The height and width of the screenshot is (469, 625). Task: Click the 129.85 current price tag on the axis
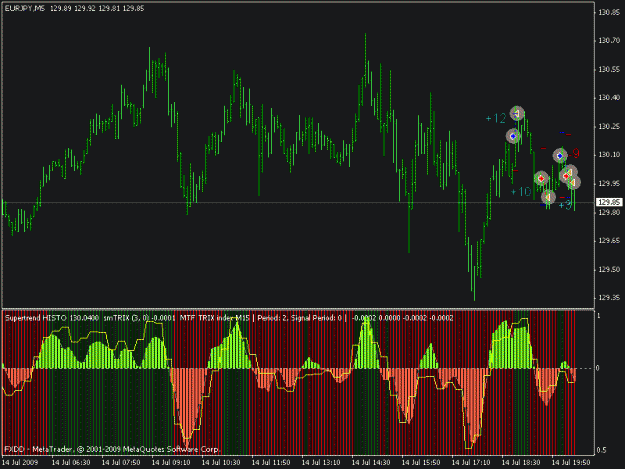point(609,202)
